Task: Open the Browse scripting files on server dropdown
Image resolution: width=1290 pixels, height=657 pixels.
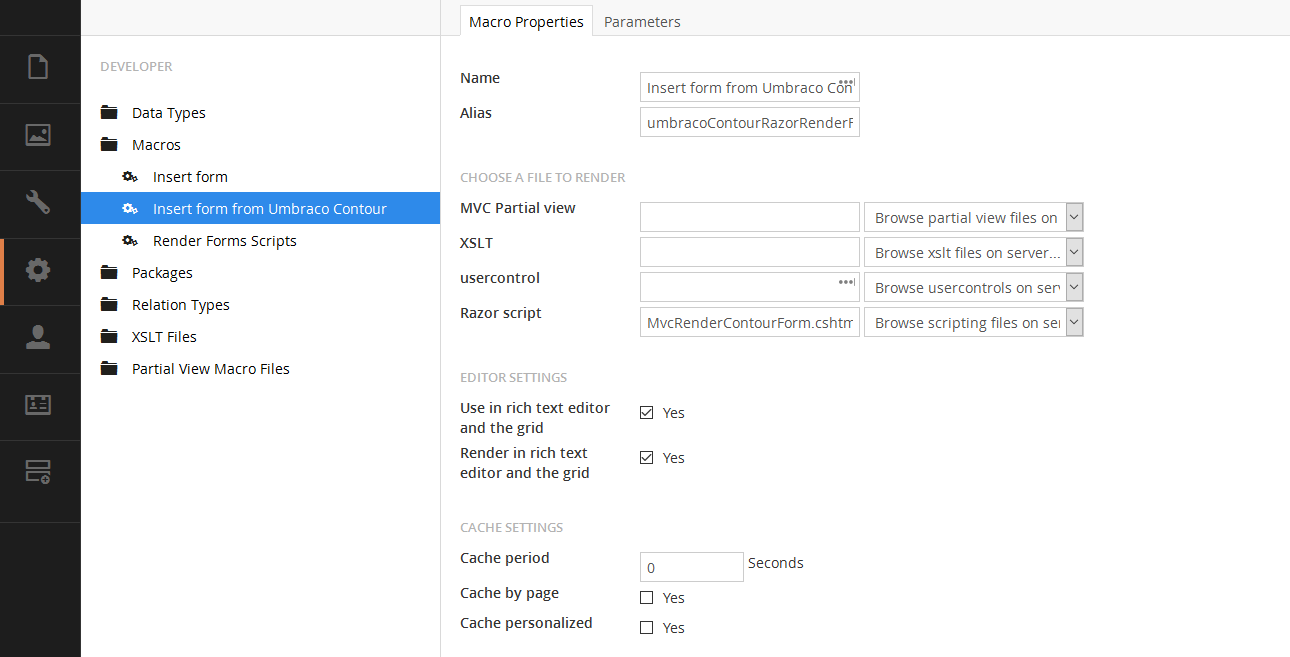Action: [974, 322]
